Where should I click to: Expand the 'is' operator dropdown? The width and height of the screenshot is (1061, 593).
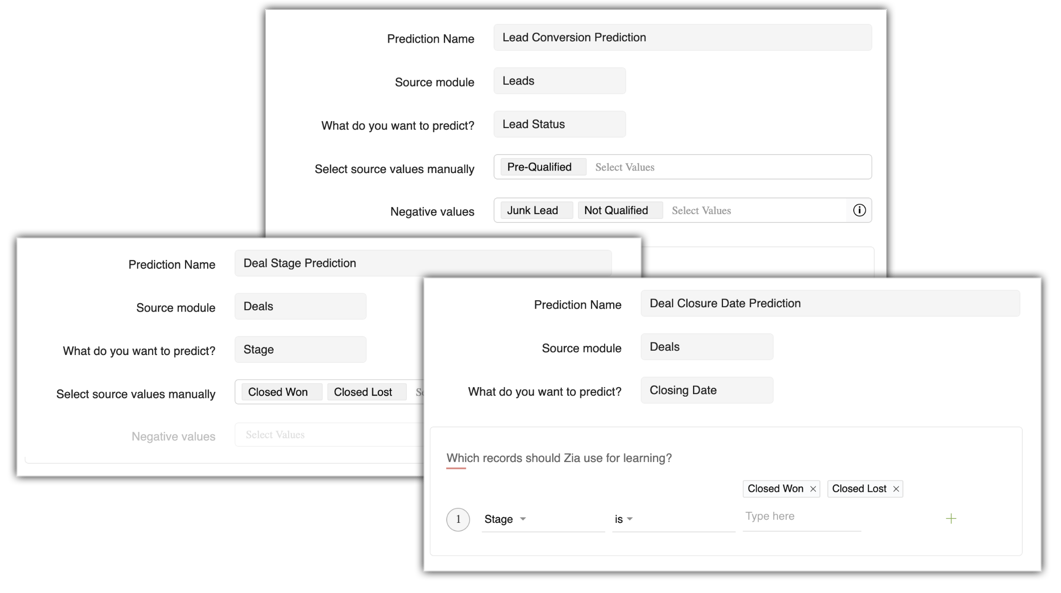tap(624, 520)
